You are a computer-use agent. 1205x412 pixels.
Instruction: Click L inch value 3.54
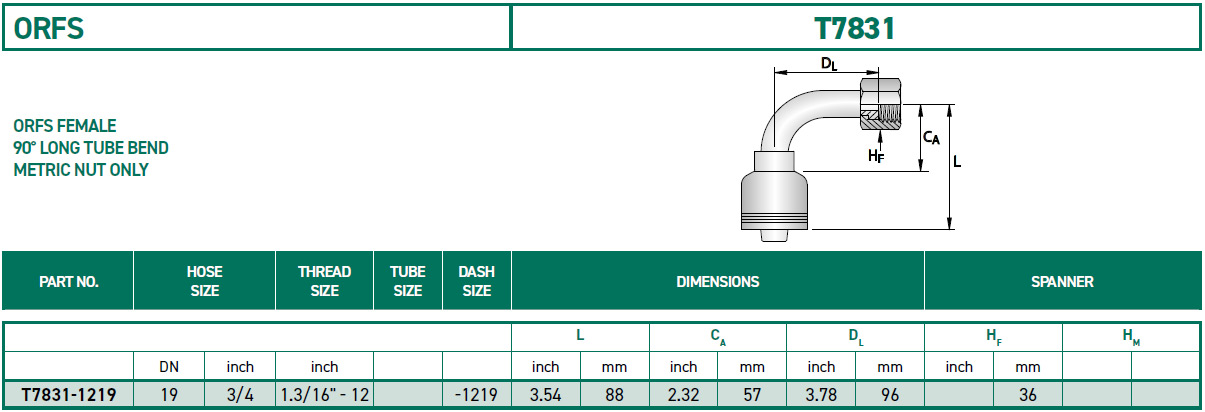pyautogui.click(x=545, y=395)
